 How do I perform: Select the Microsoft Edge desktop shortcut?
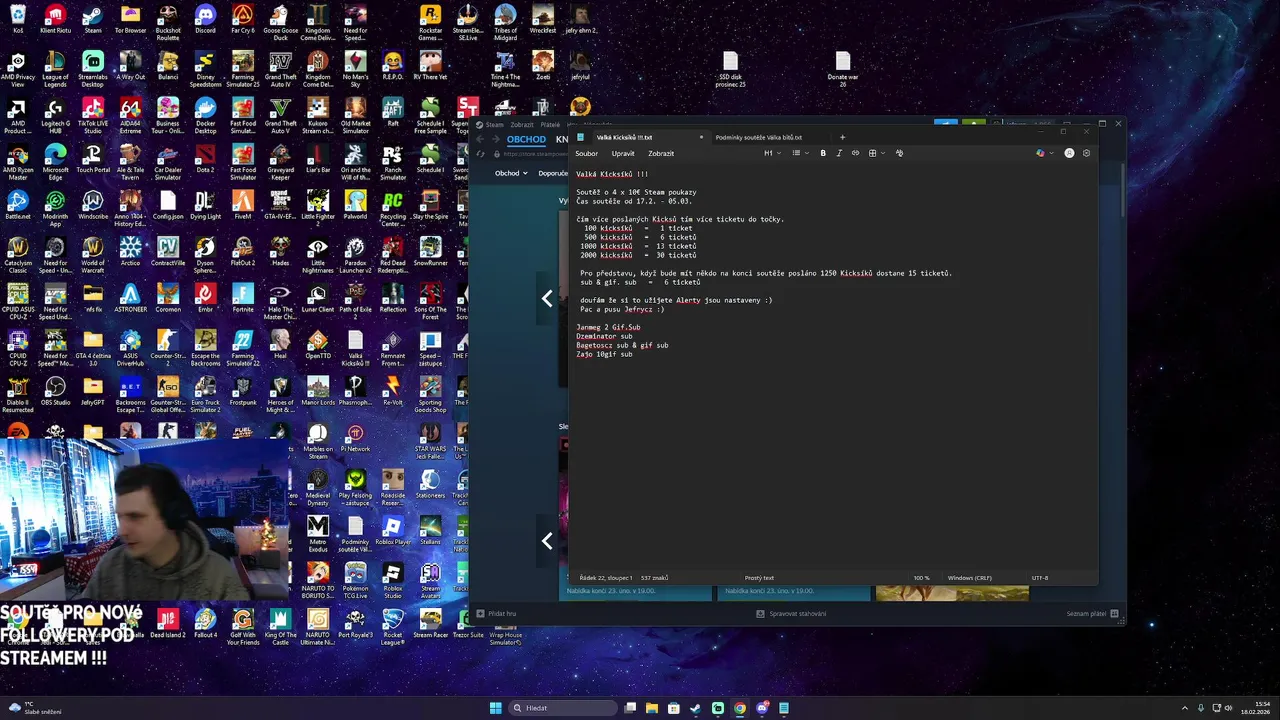[x=55, y=163]
